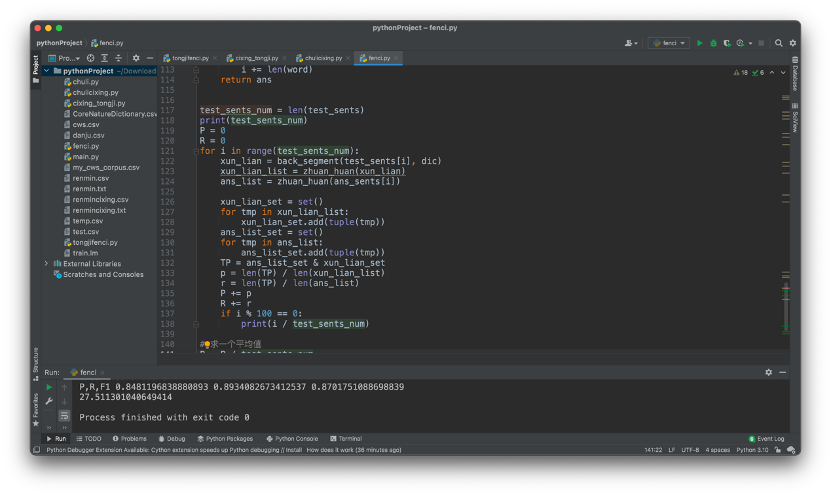Open Scratches and Consoles node
This screenshot has height=496, width=832.
point(98,274)
